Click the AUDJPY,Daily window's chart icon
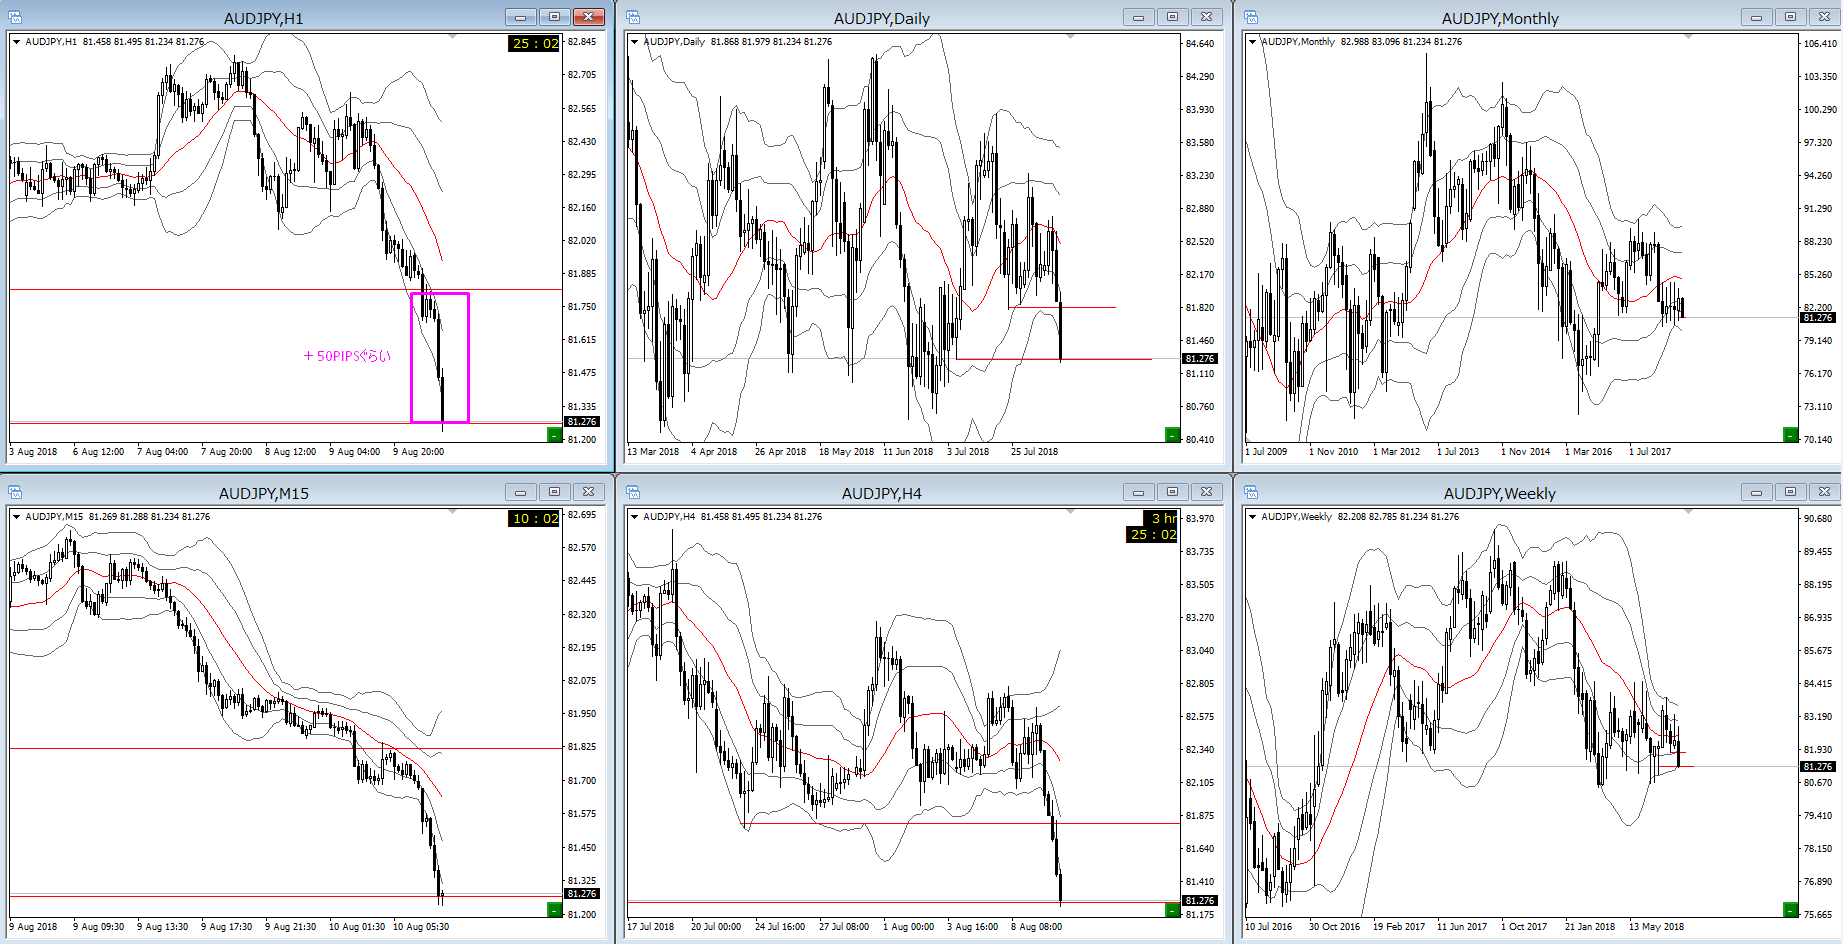 (x=633, y=17)
